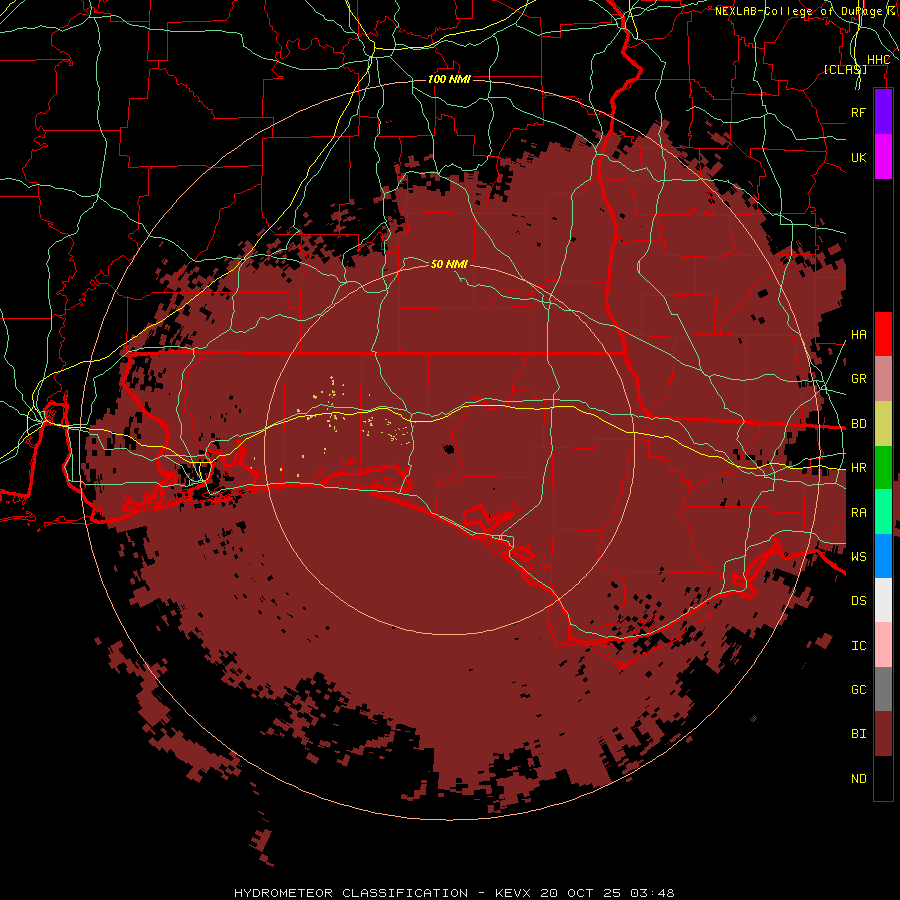900x900 pixels.
Task: Click the yellow BD legend swatch
Action: coord(883,424)
